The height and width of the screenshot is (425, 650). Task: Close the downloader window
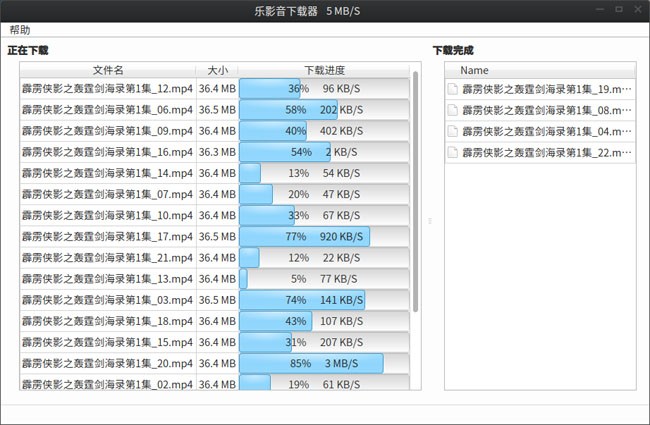[x=637, y=9]
